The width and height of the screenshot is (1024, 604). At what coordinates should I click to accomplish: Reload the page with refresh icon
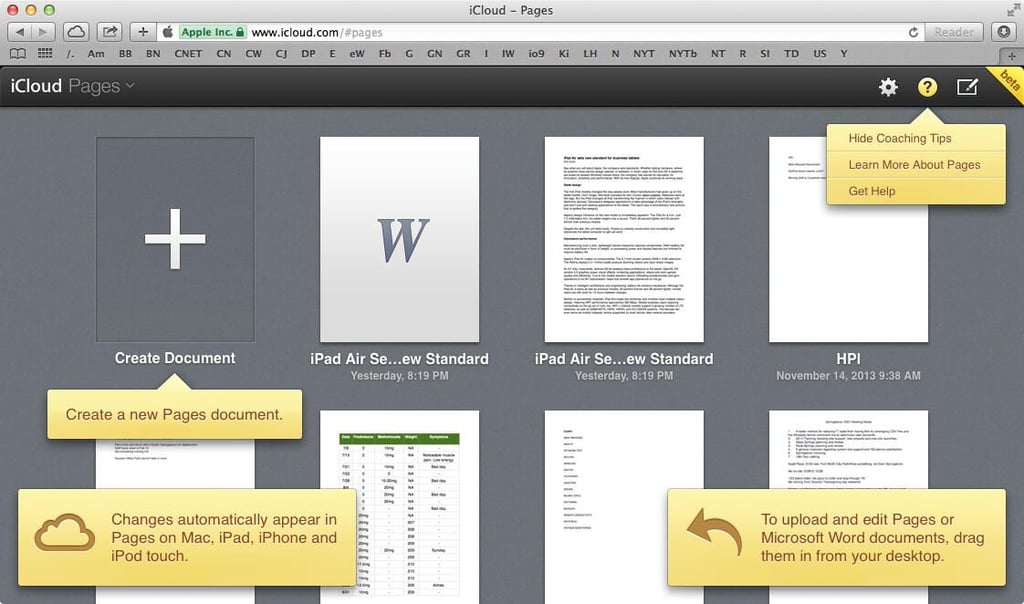click(x=913, y=32)
